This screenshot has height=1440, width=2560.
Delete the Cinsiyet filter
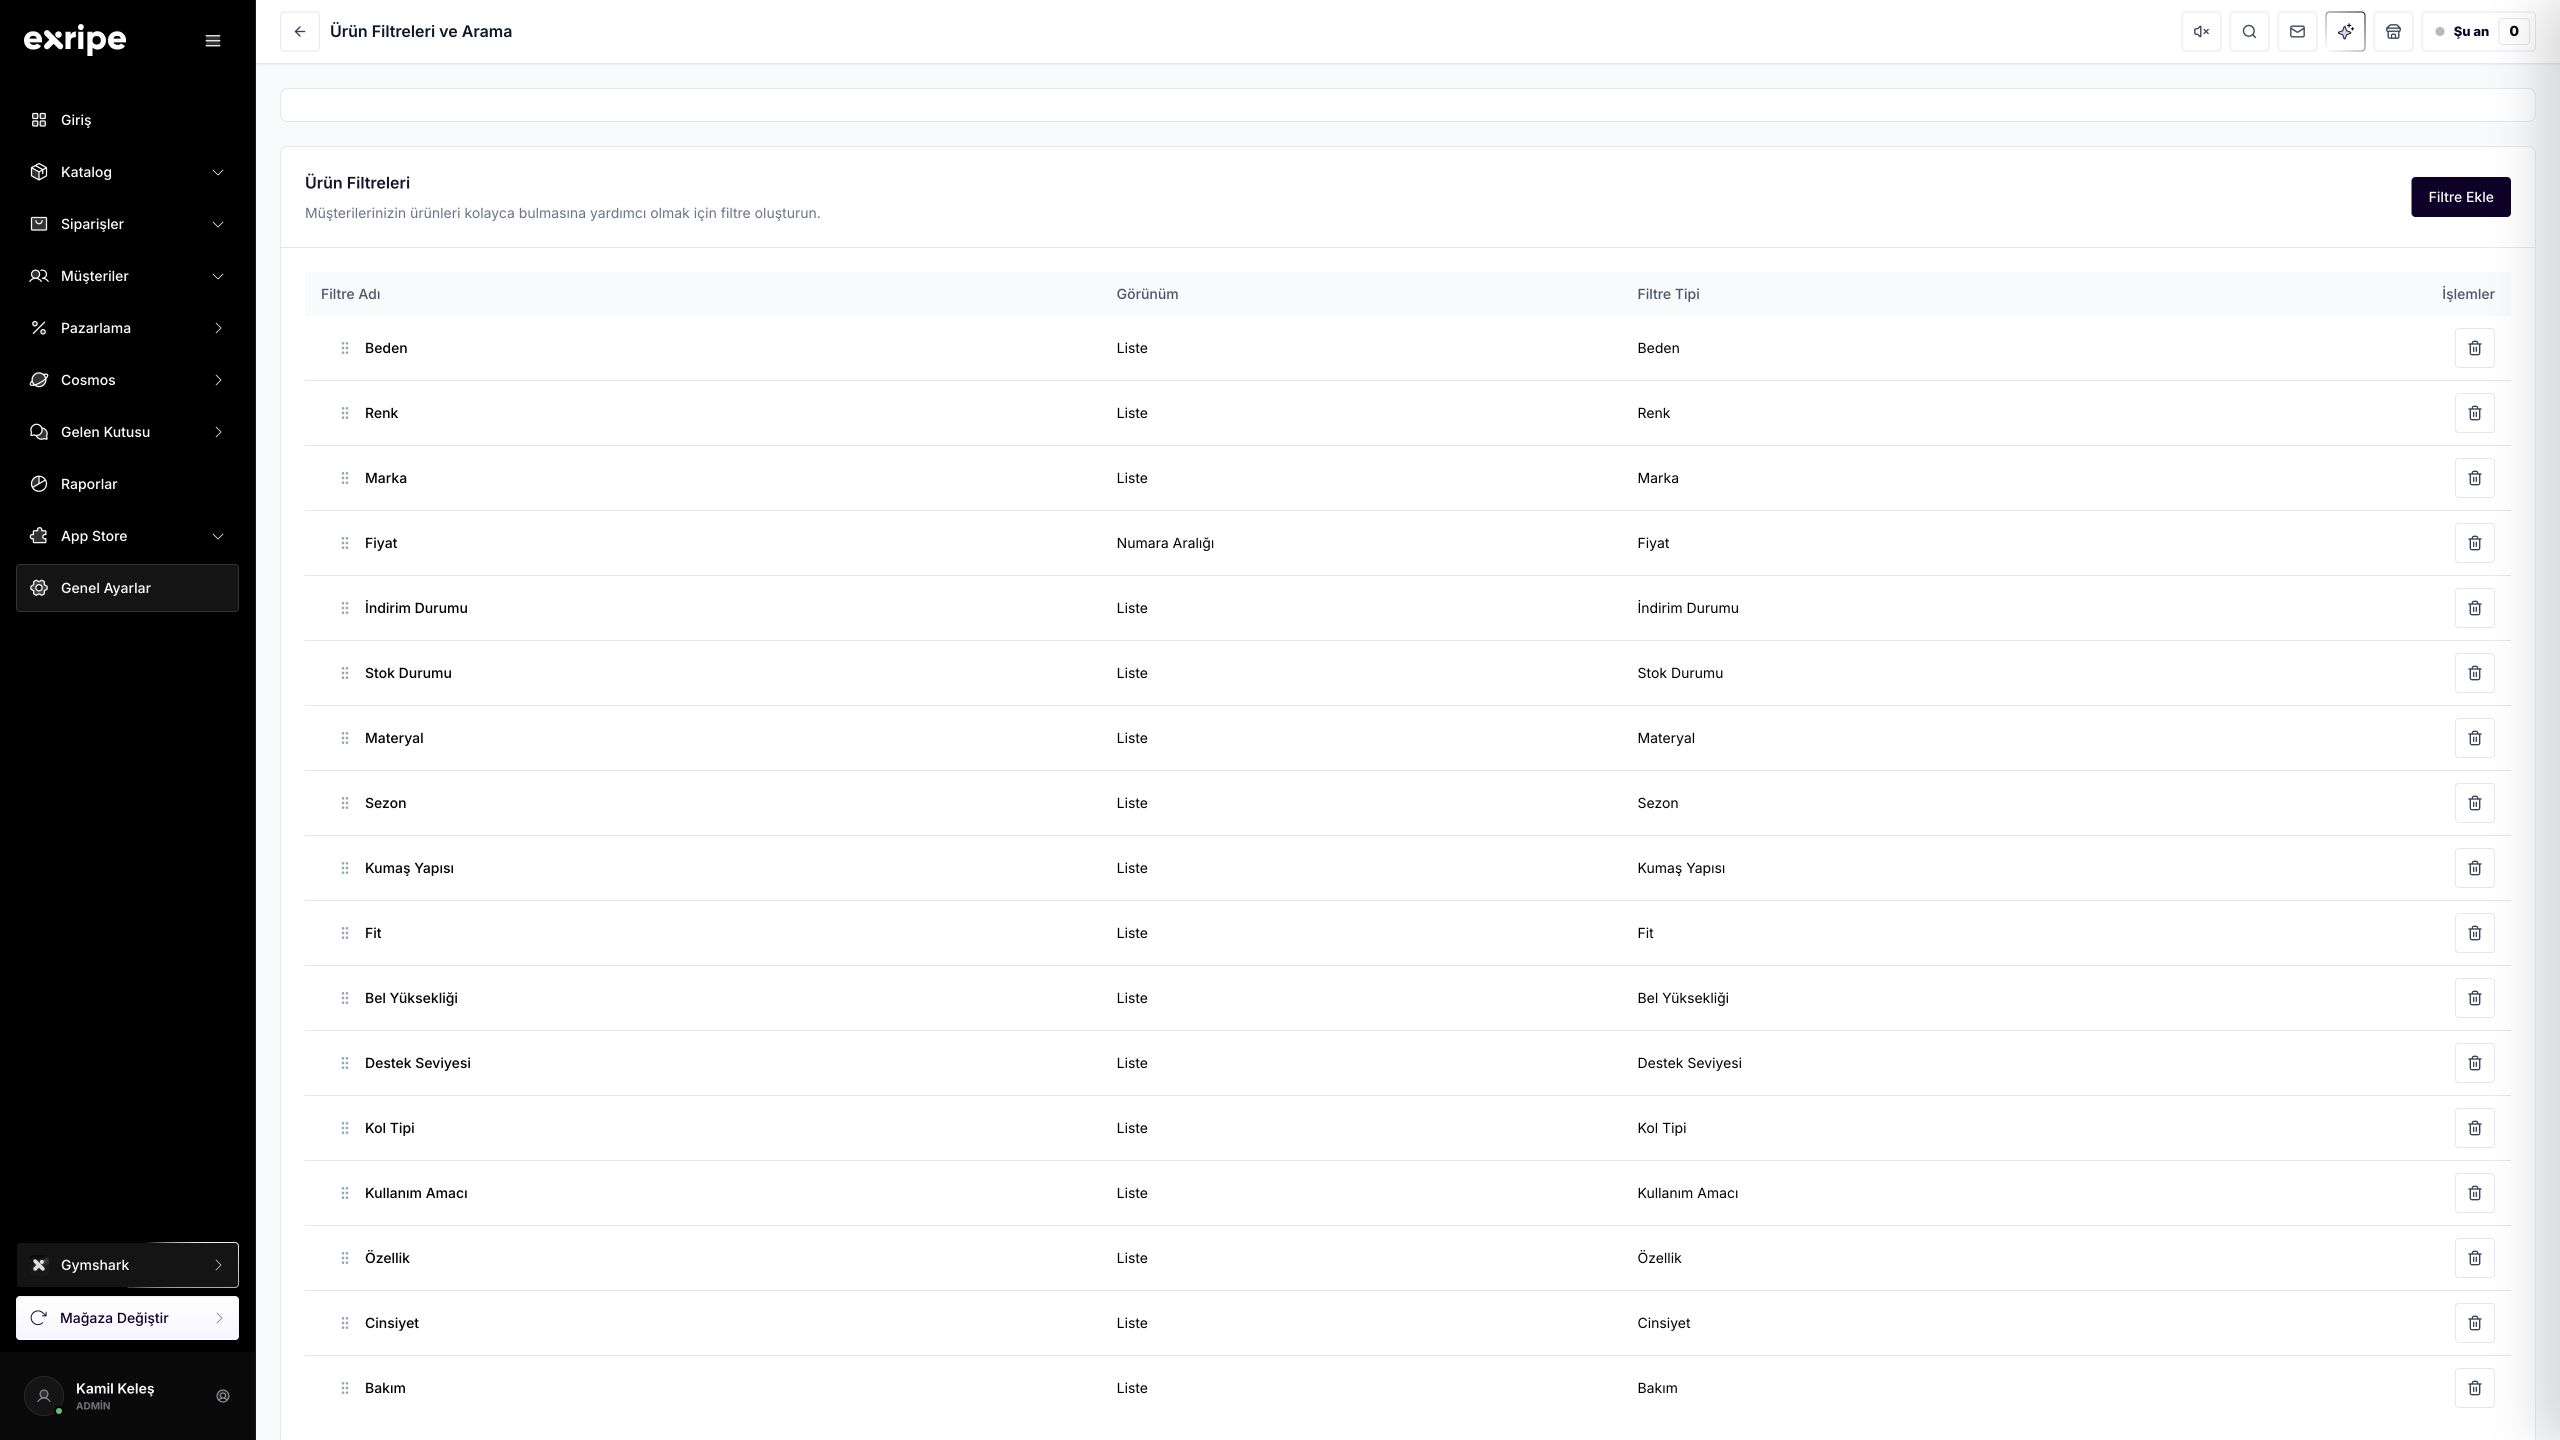tap(2474, 1323)
